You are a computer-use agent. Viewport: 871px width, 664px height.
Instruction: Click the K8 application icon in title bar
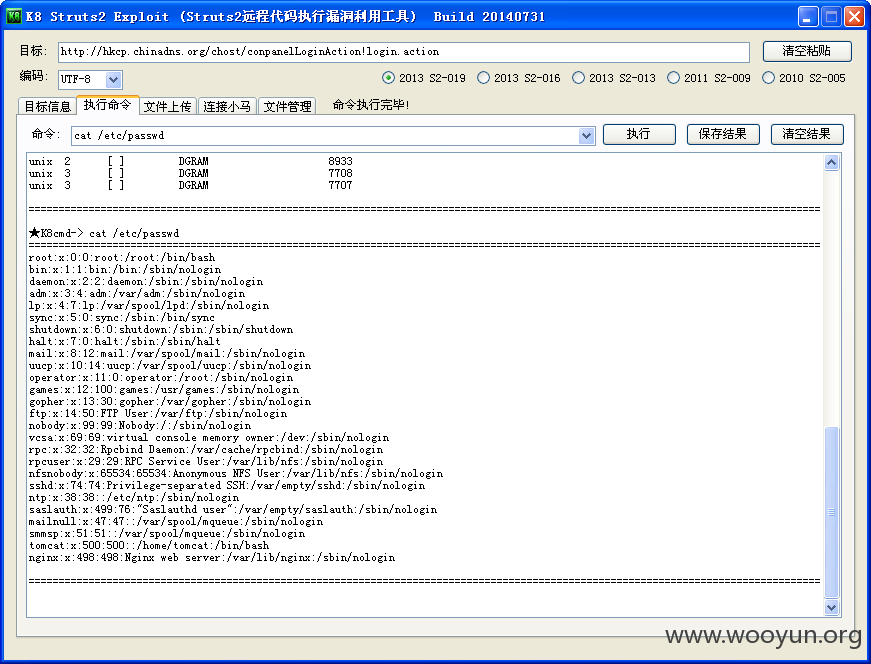click(13, 16)
